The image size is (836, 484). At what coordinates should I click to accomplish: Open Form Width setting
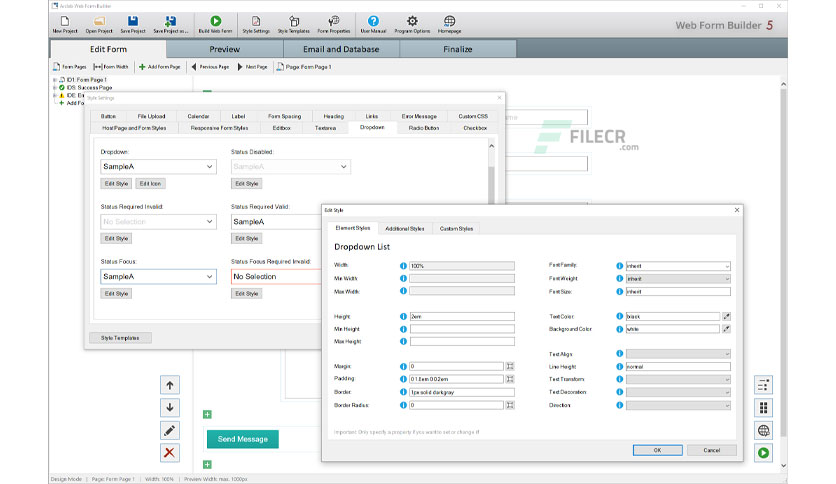pos(111,67)
